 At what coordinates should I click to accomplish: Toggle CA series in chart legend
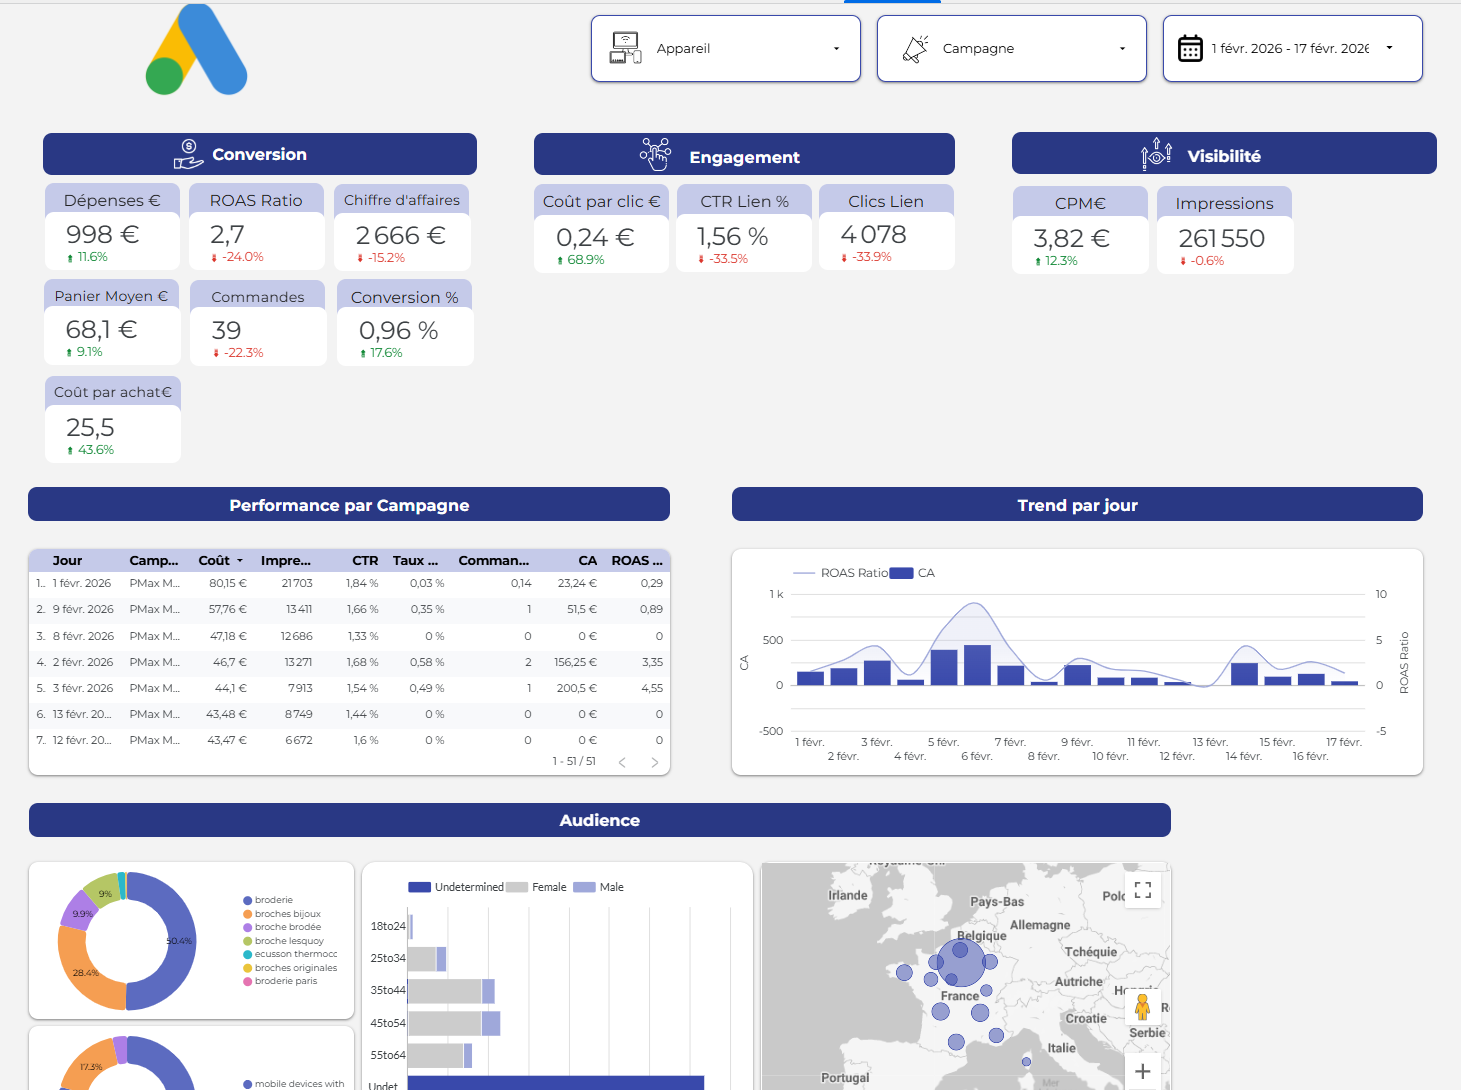[913, 573]
